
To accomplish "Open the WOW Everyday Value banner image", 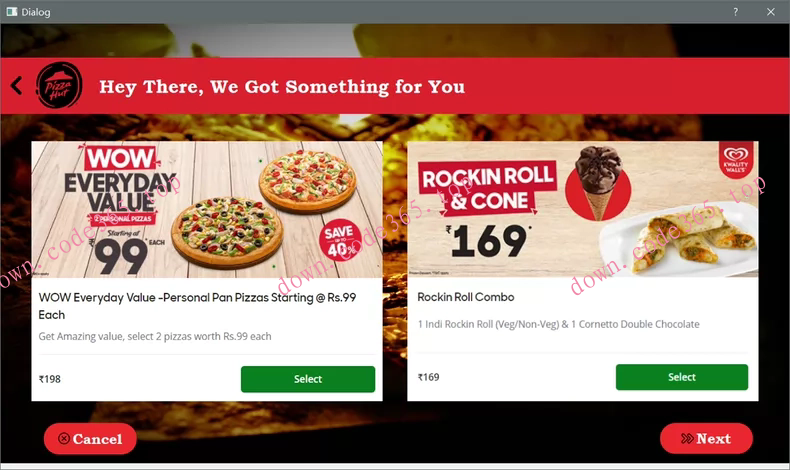I will [207, 210].
